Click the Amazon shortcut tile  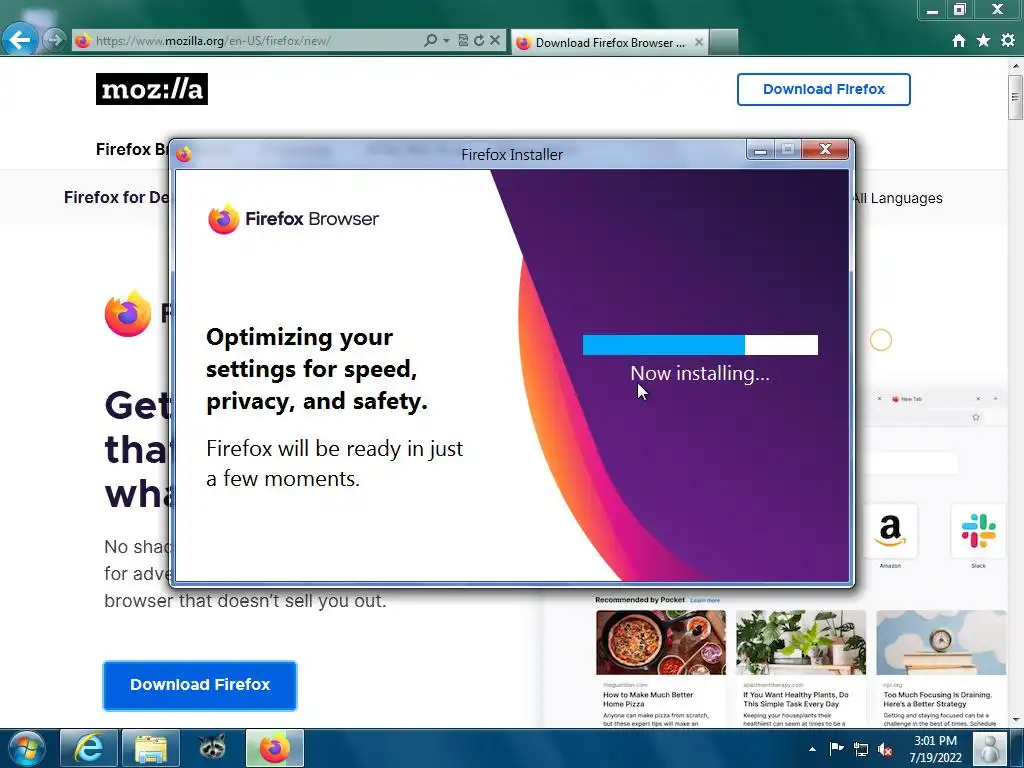pyautogui.click(x=890, y=532)
